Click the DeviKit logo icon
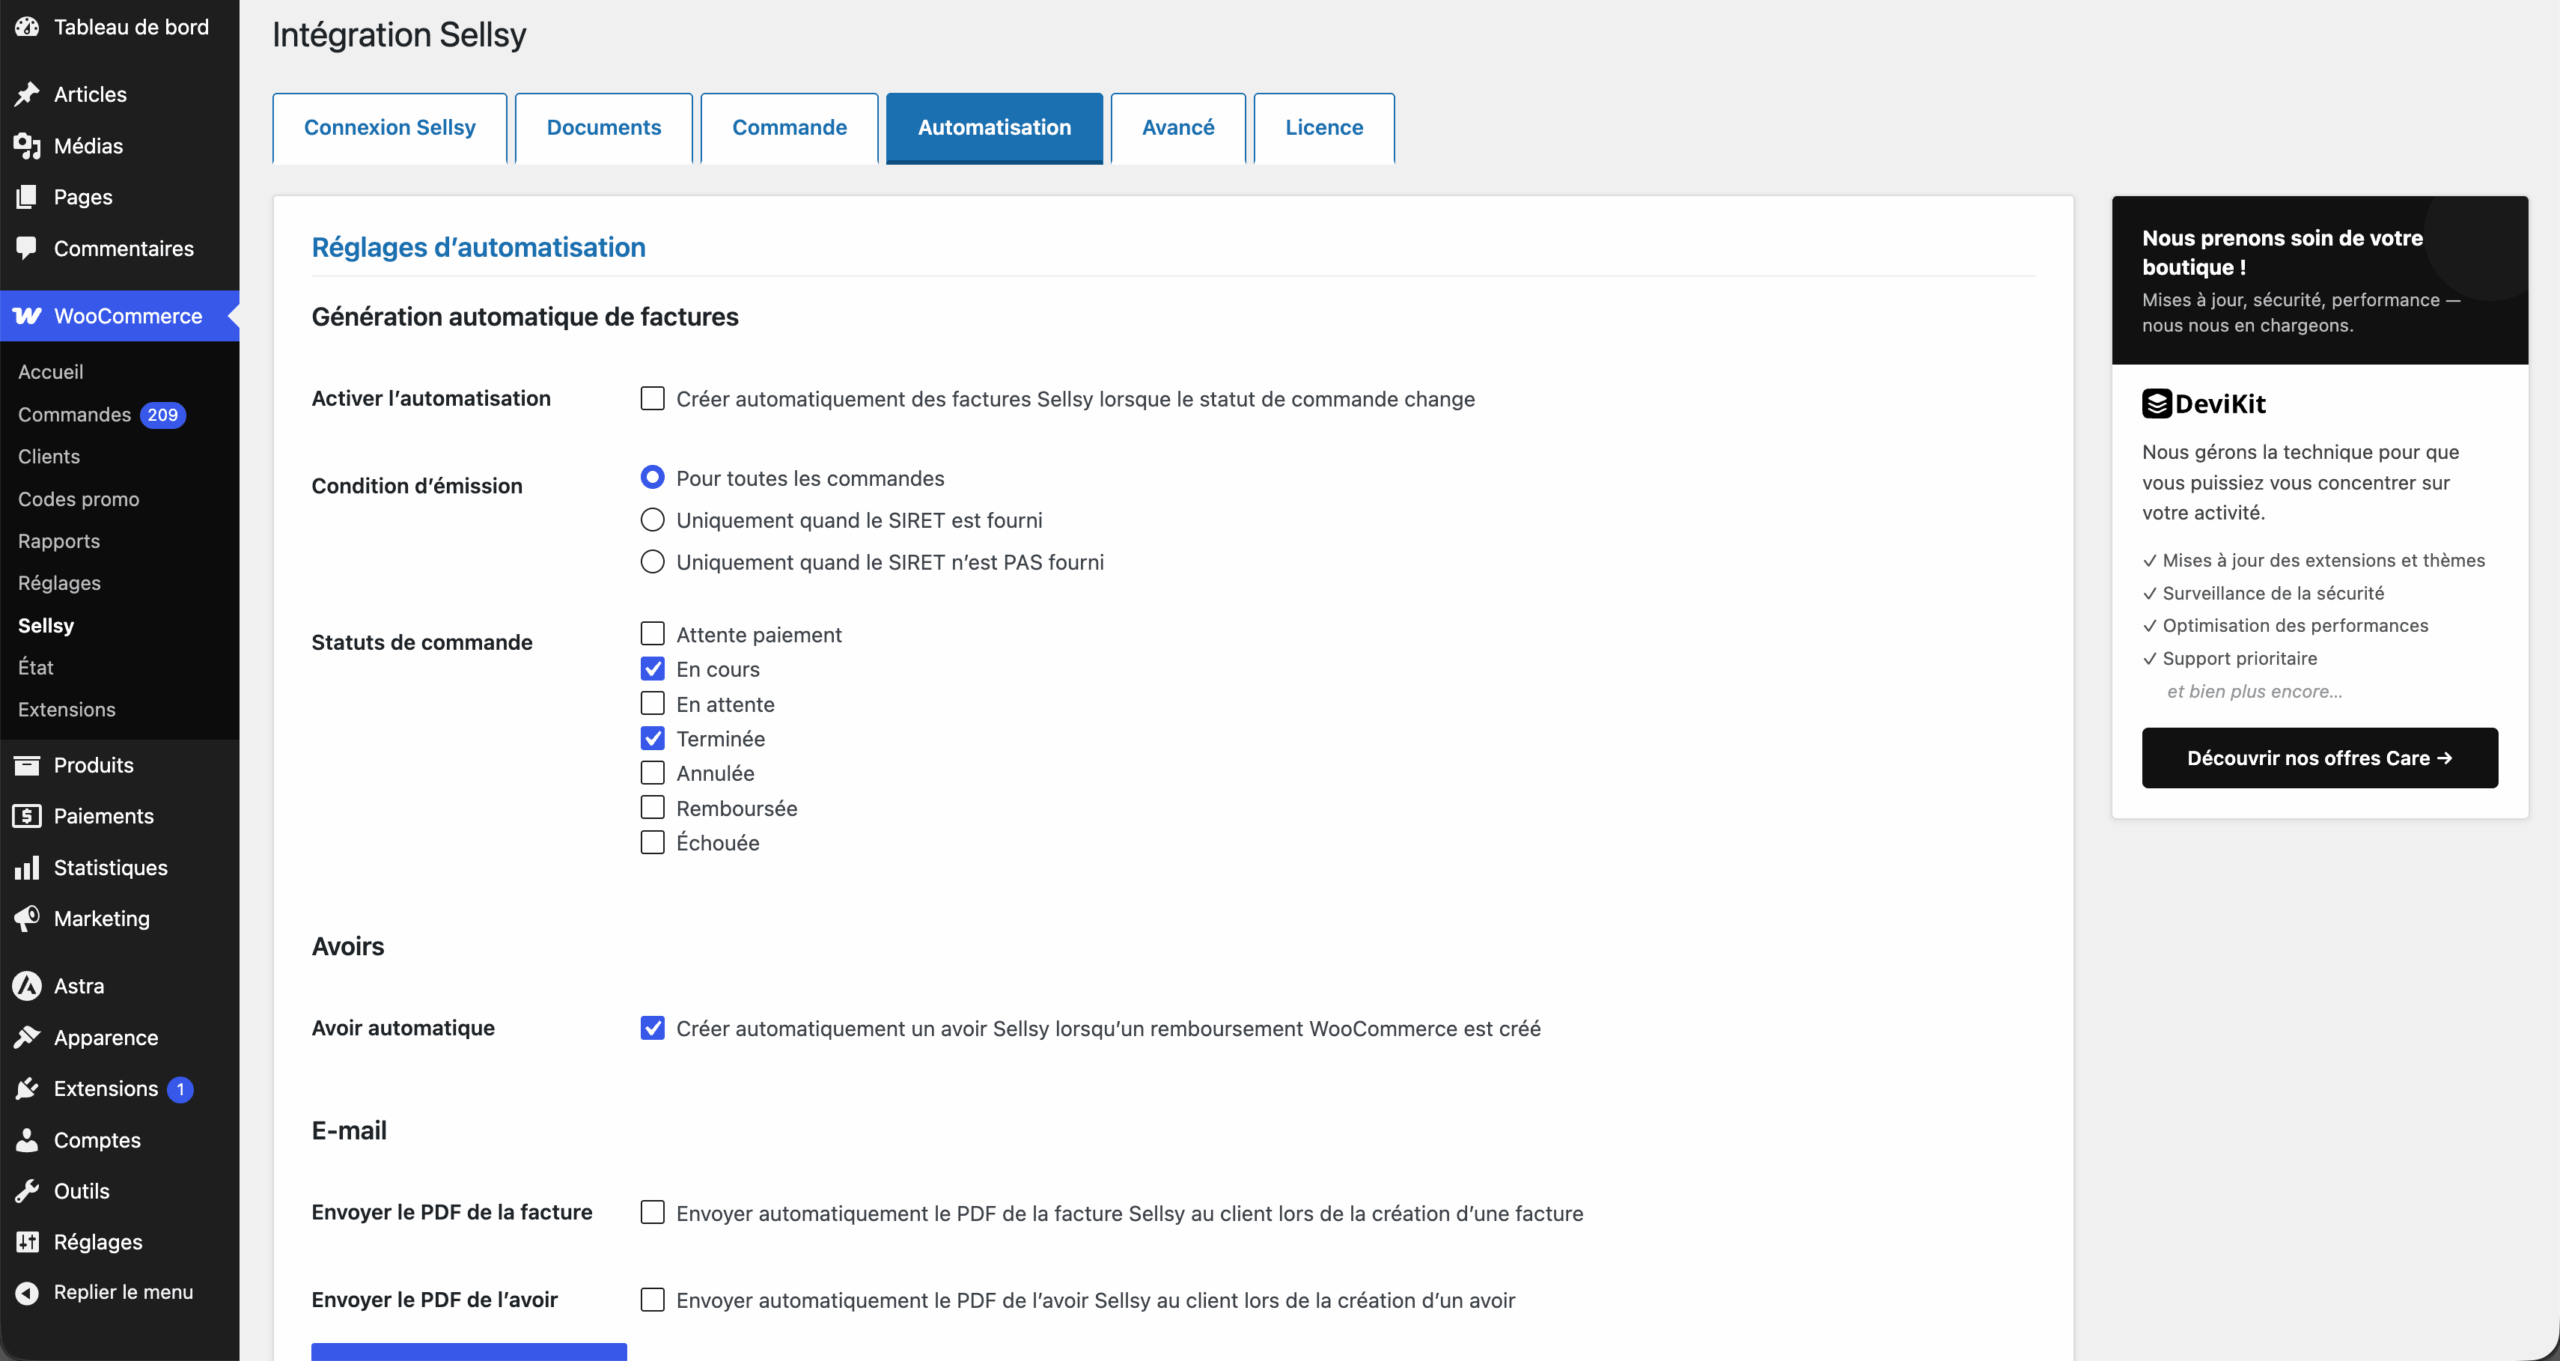Screen dimensions: 2560x1361 2156,404
